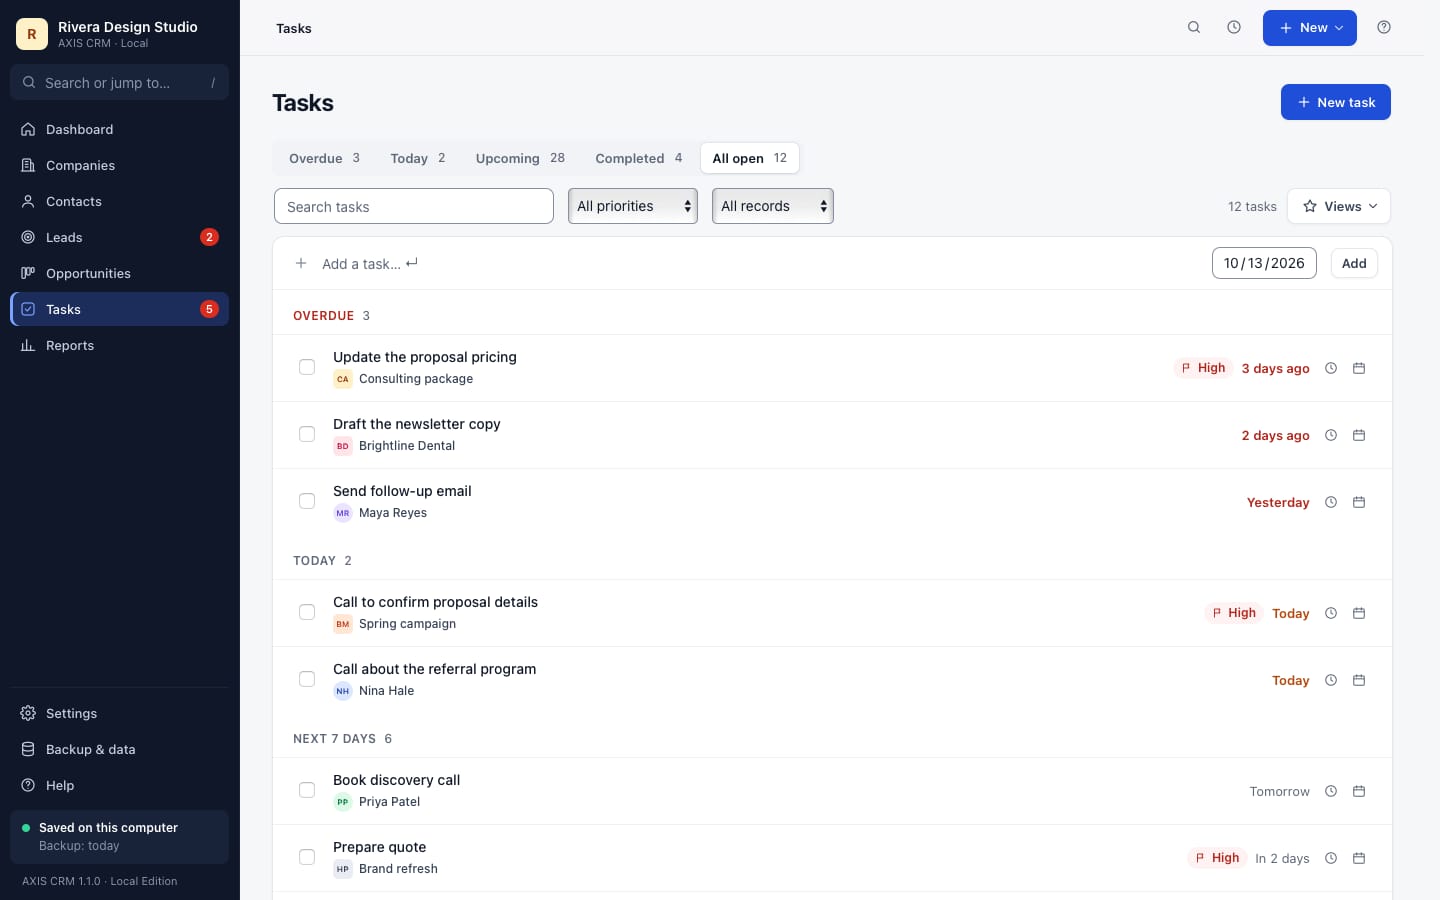
Task: Check off Send follow-up email task
Action: [307, 501]
